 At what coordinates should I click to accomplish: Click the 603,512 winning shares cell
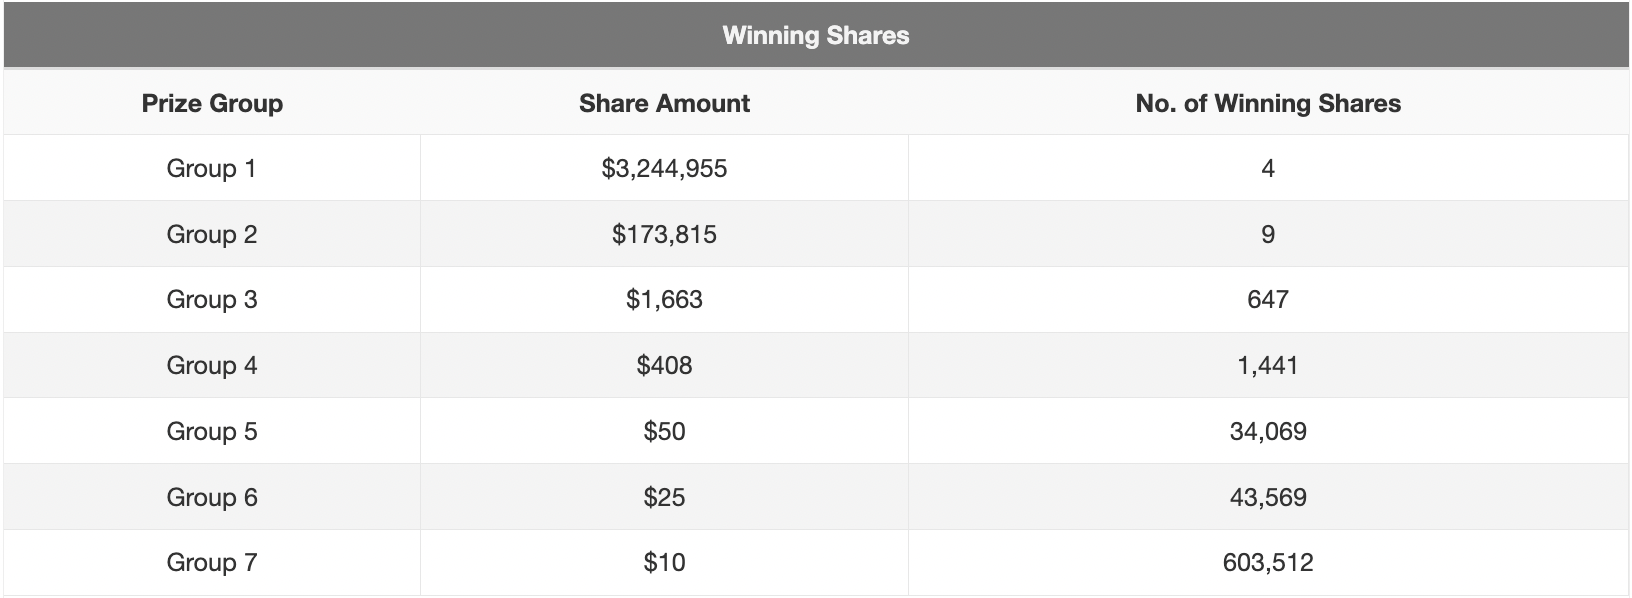1268,562
